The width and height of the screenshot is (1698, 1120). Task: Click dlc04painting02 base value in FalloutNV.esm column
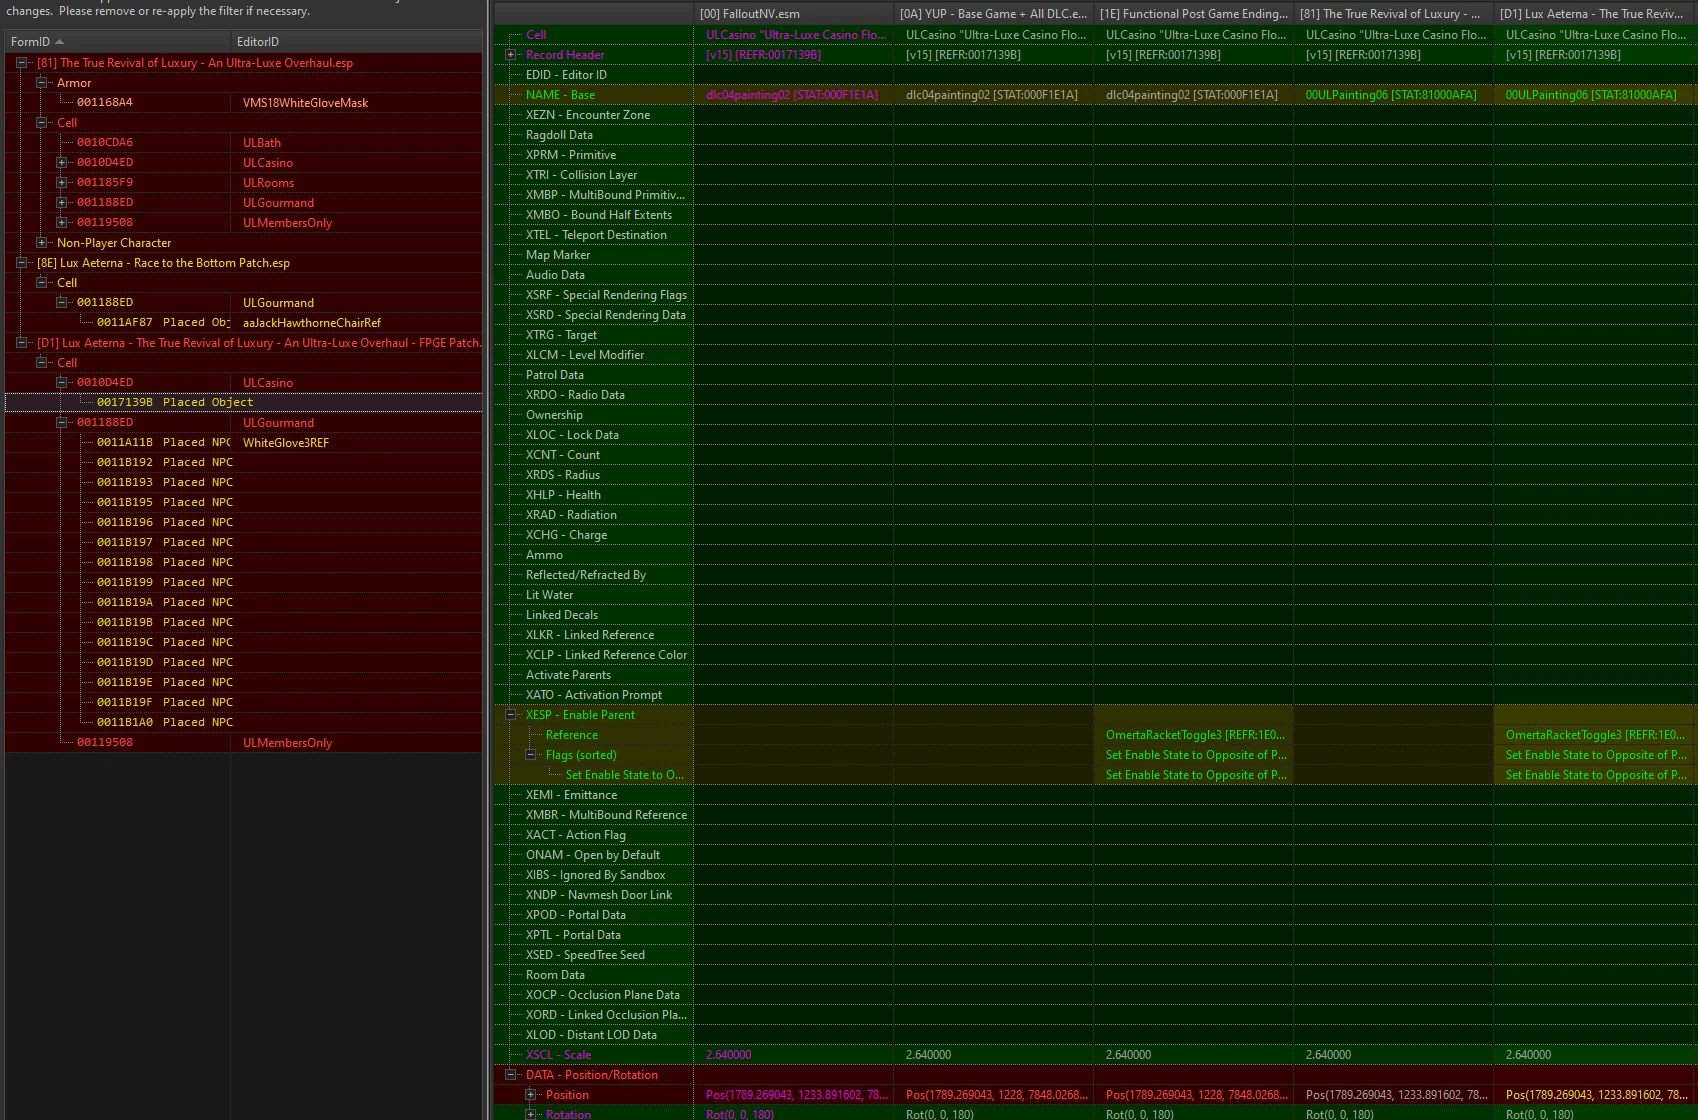coord(792,95)
